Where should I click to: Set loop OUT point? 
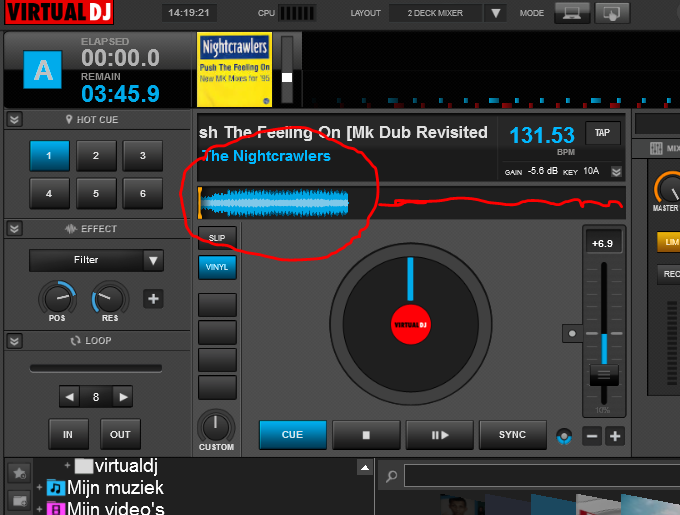[x=120, y=434]
